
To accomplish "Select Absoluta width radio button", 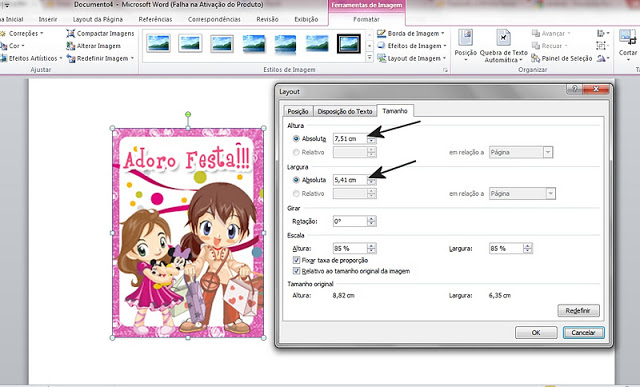I will 296,180.
